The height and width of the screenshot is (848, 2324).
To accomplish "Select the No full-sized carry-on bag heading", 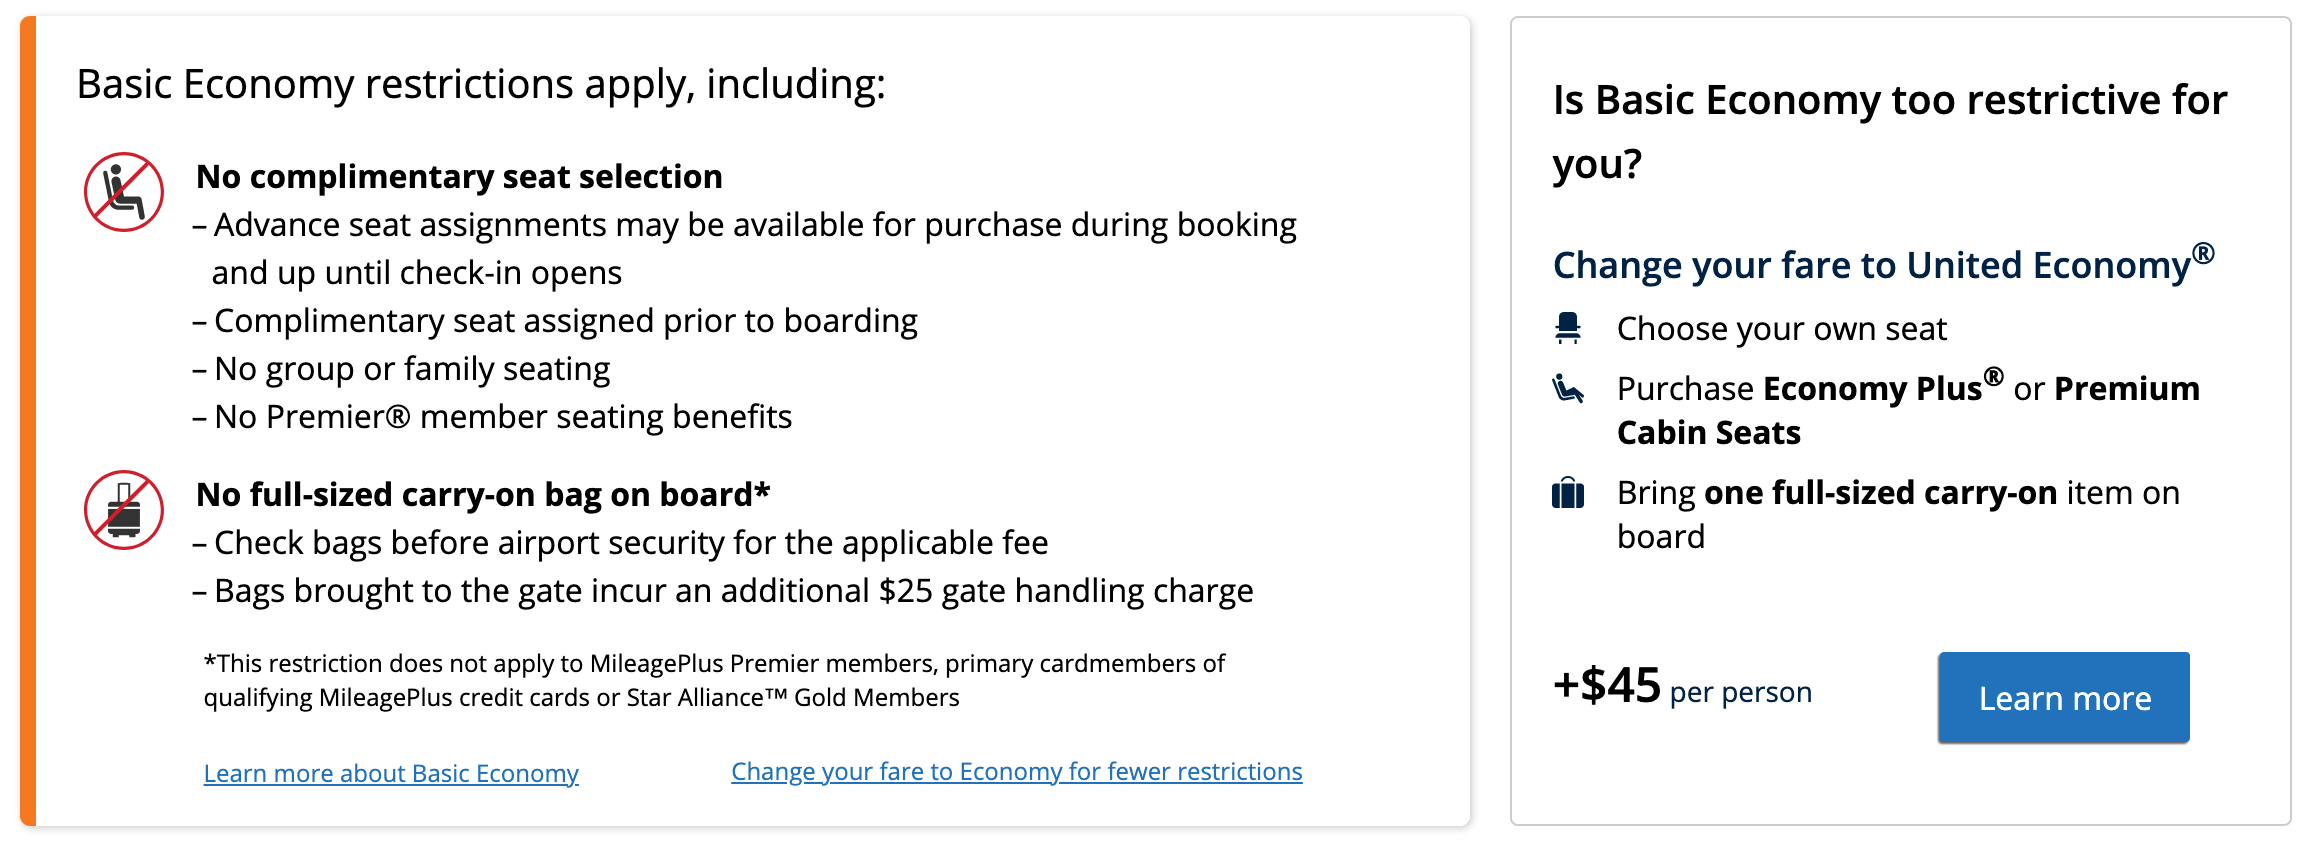I will tap(483, 494).
